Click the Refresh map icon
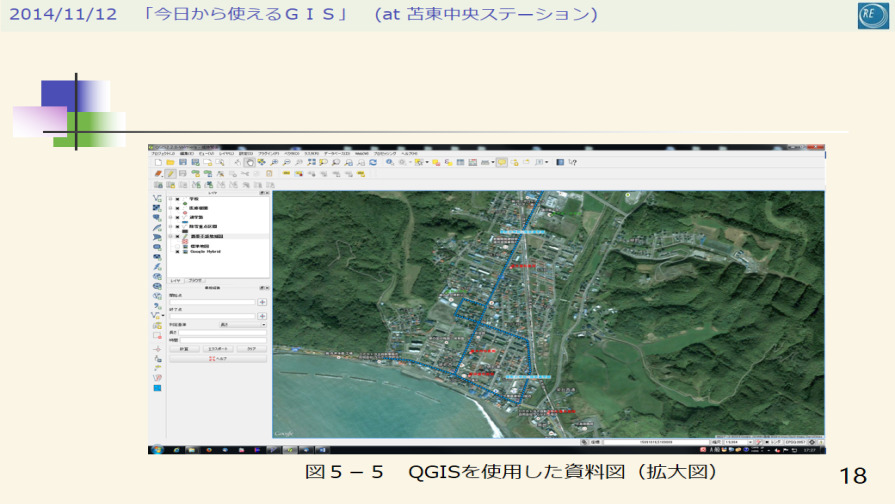Image resolution: width=895 pixels, height=504 pixels. tap(373, 161)
